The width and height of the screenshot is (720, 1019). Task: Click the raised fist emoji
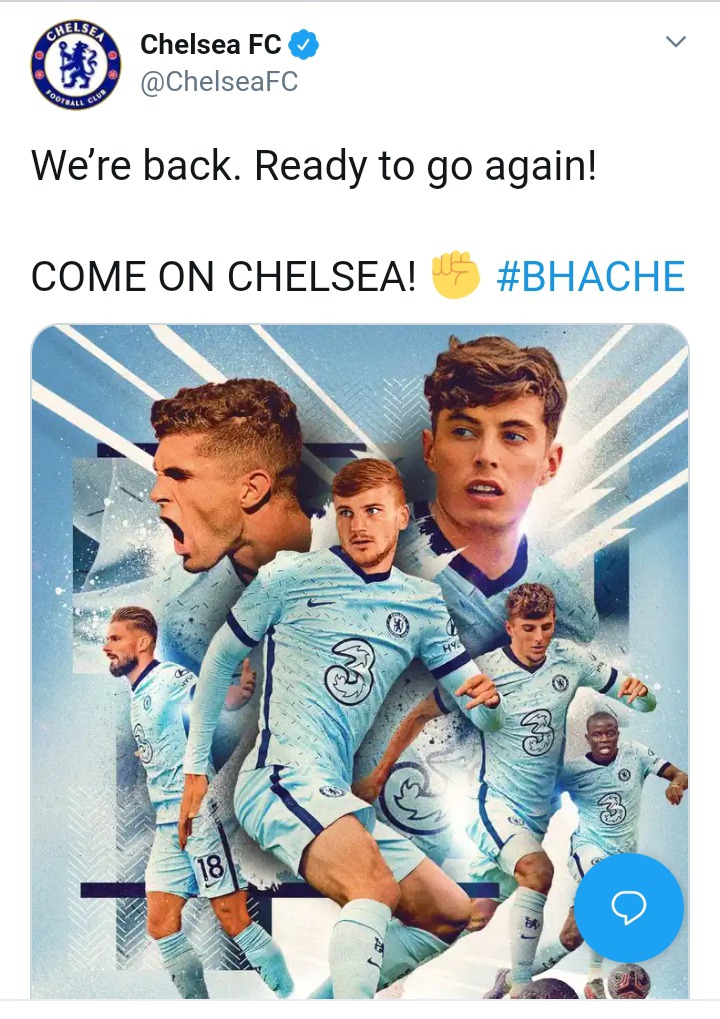pyautogui.click(x=456, y=275)
